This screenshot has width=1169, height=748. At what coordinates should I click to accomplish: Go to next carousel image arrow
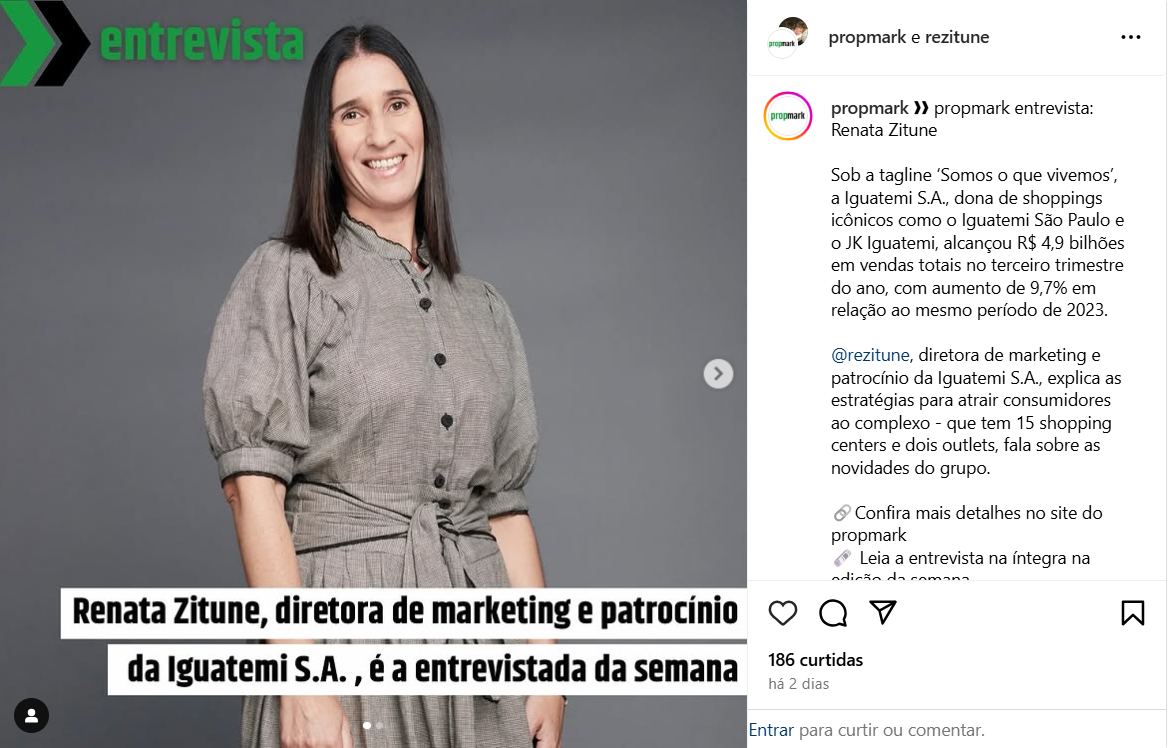pos(718,374)
